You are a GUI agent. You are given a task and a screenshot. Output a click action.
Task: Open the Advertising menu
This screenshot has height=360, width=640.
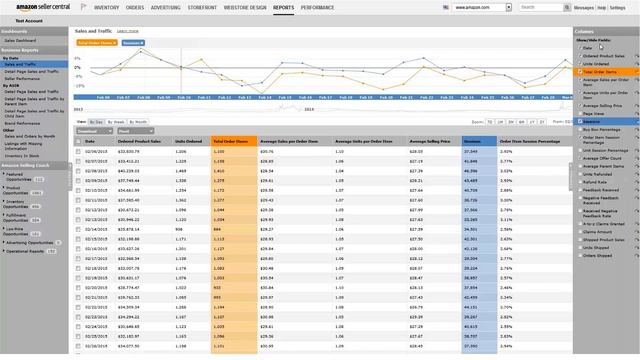coord(165,8)
